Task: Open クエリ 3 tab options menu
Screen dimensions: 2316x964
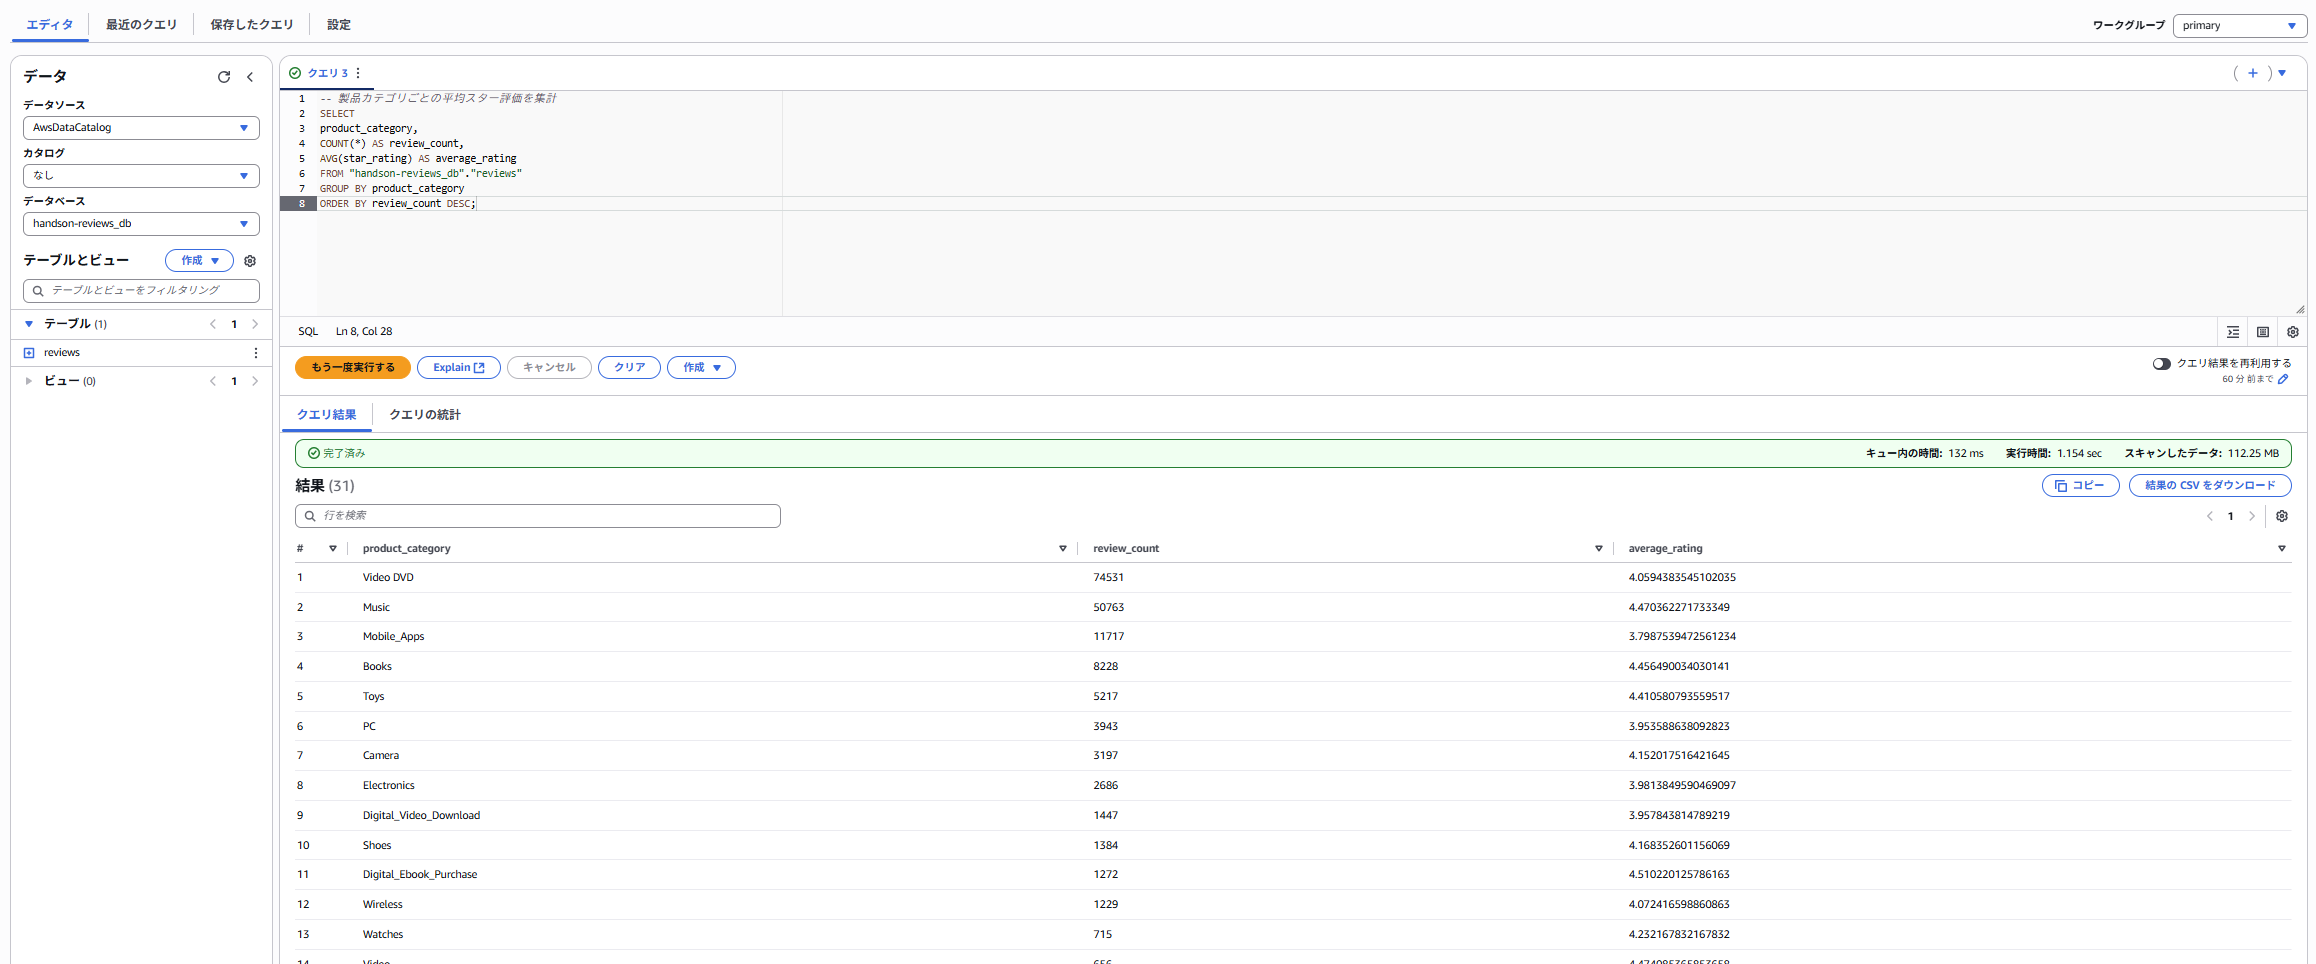Action: (x=358, y=73)
